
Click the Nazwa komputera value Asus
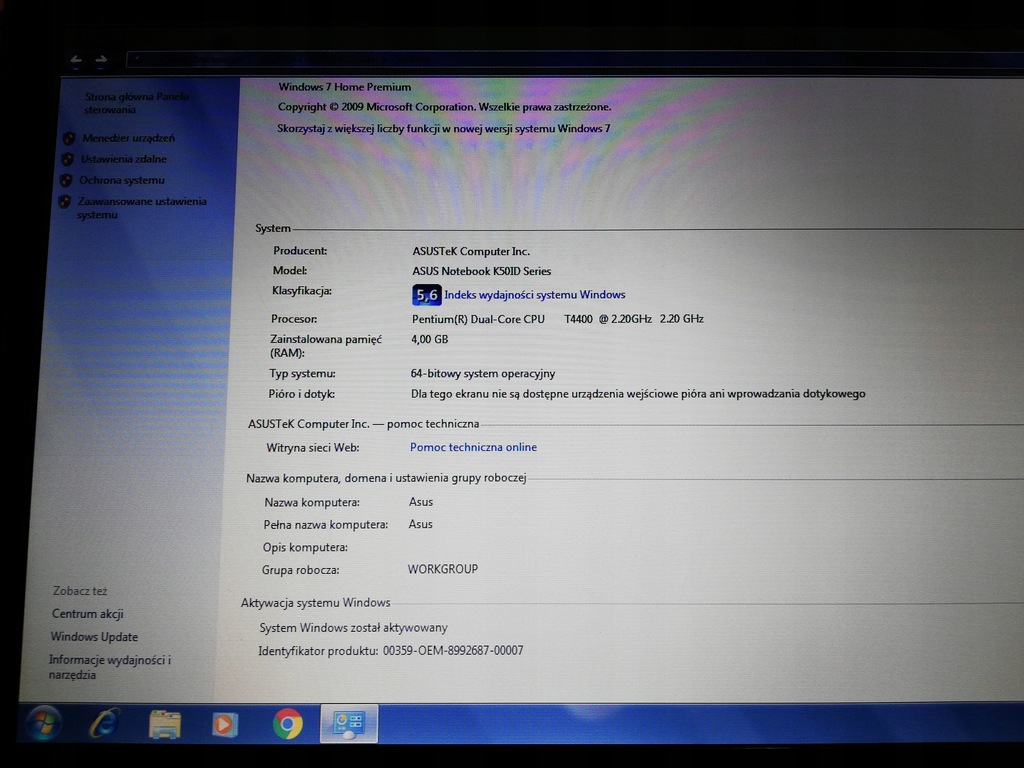421,502
